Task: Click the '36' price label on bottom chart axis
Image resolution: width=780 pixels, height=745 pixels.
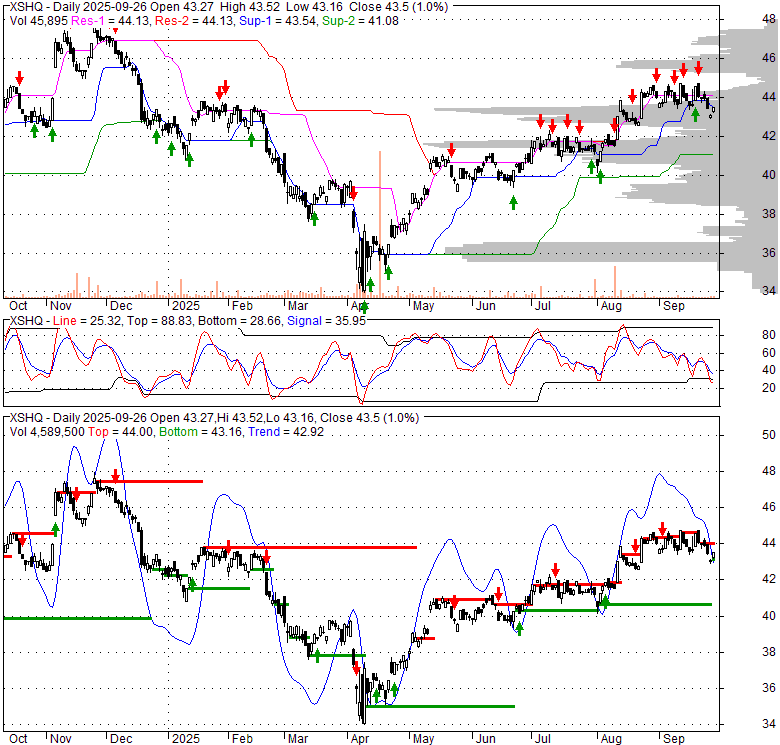Action: tap(769, 688)
